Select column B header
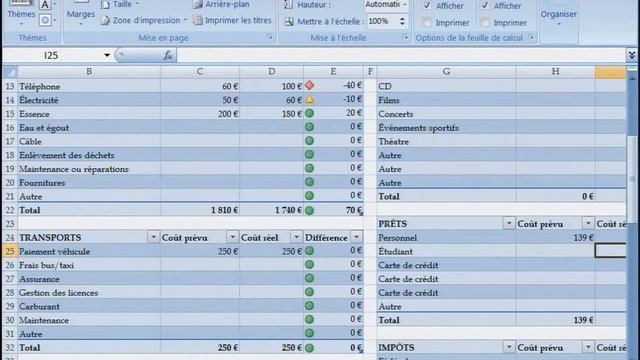 coord(89,72)
